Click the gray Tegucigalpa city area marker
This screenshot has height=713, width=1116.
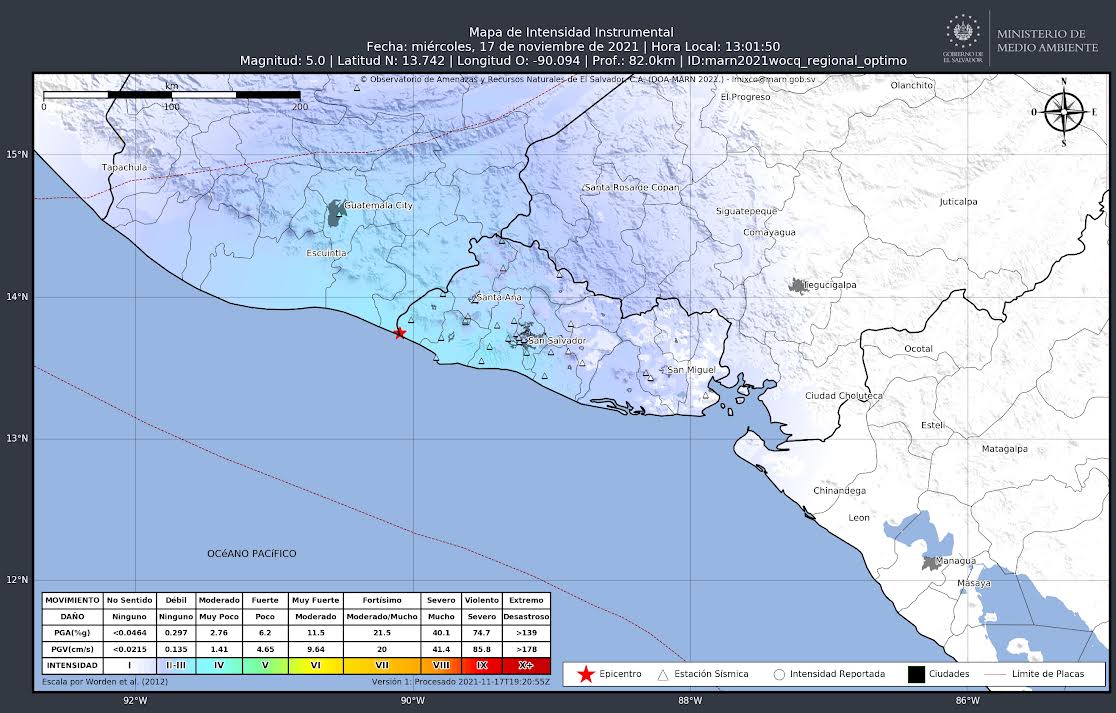[798, 286]
